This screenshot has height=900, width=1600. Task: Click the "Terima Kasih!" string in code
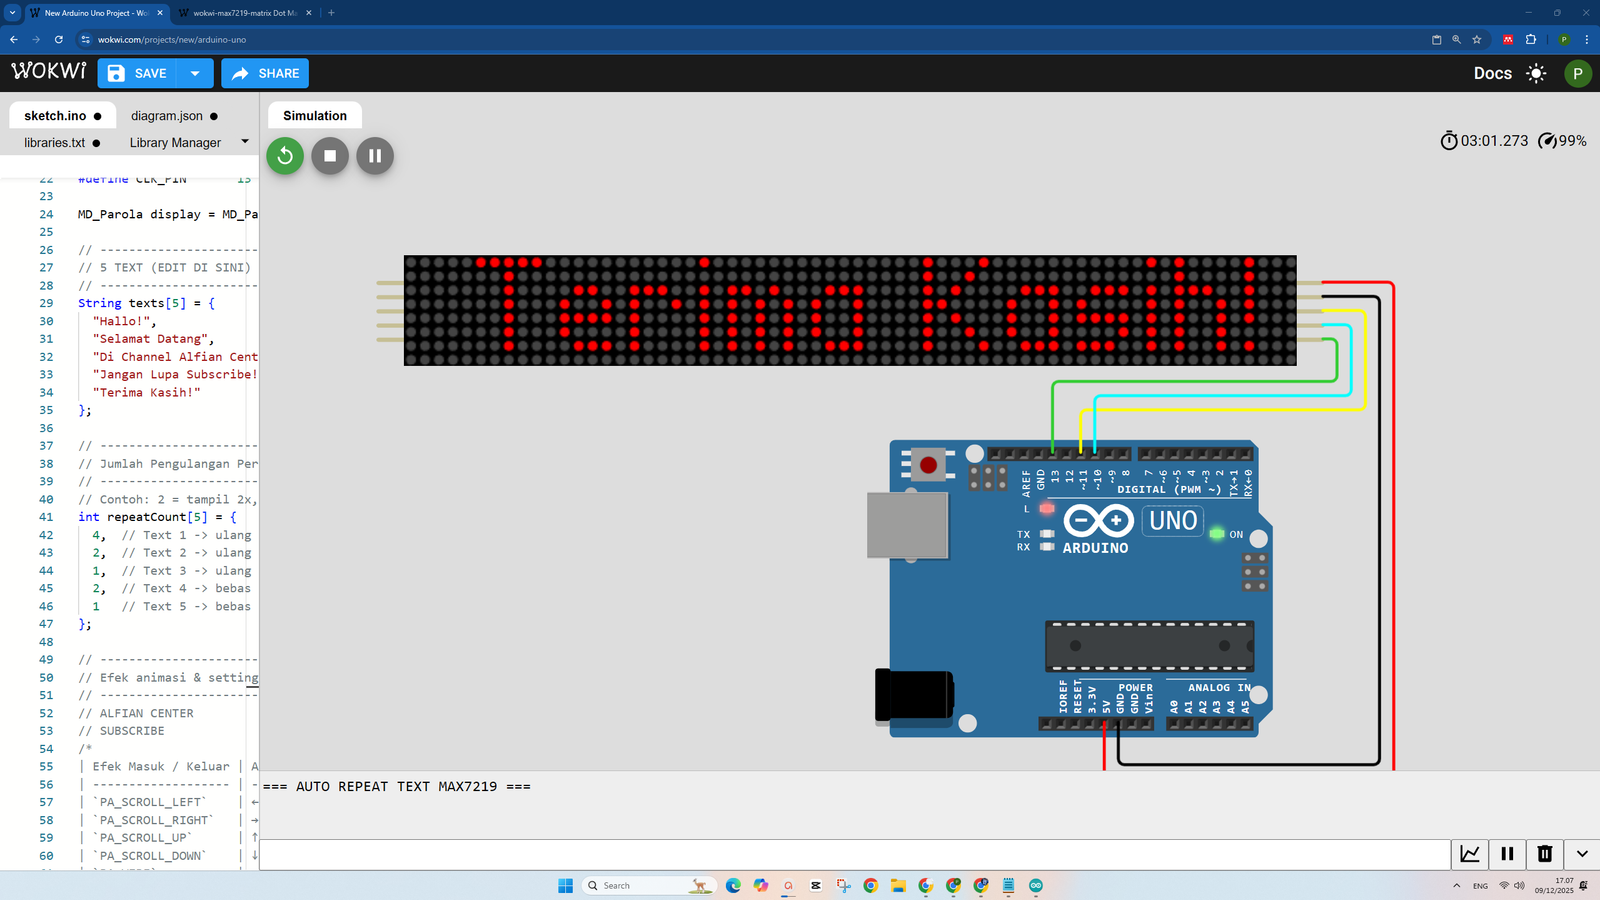coord(147,392)
